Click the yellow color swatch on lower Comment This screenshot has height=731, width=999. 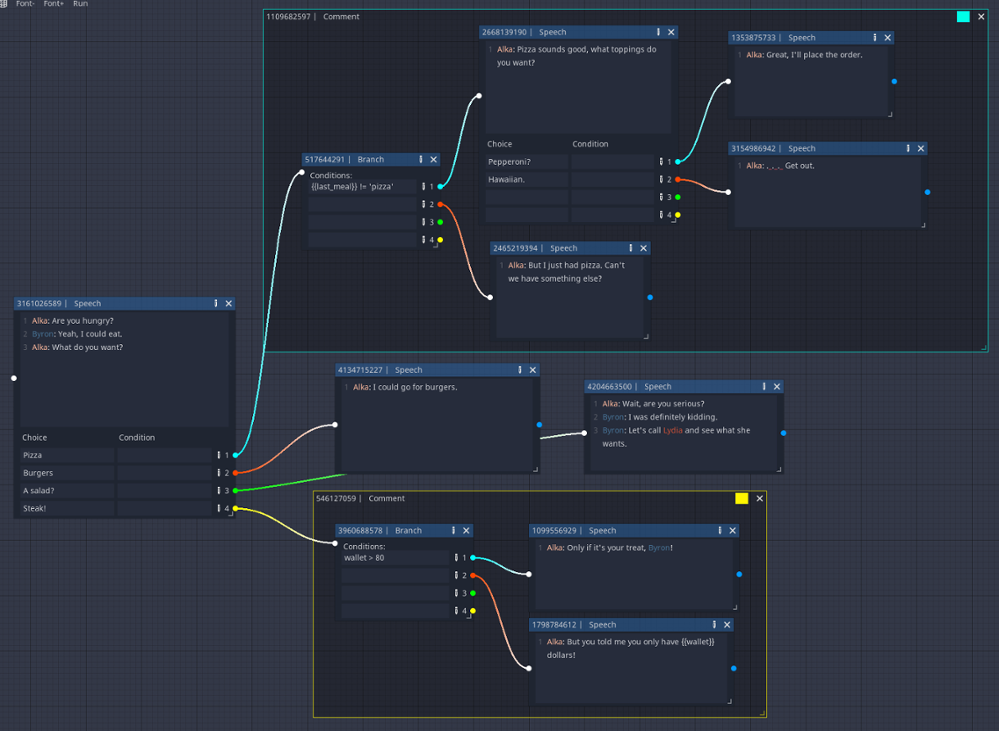point(741,498)
